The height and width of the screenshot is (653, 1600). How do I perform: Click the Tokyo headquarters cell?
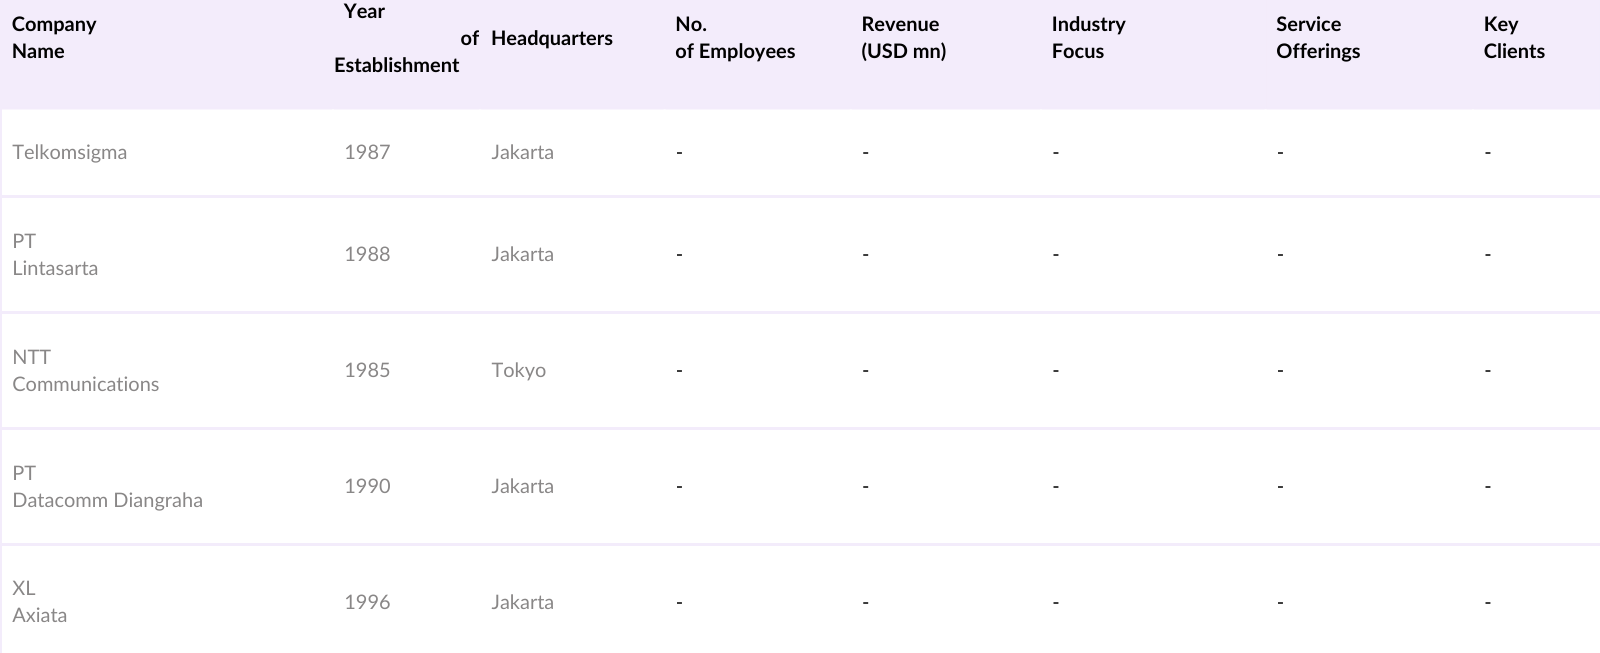click(518, 370)
